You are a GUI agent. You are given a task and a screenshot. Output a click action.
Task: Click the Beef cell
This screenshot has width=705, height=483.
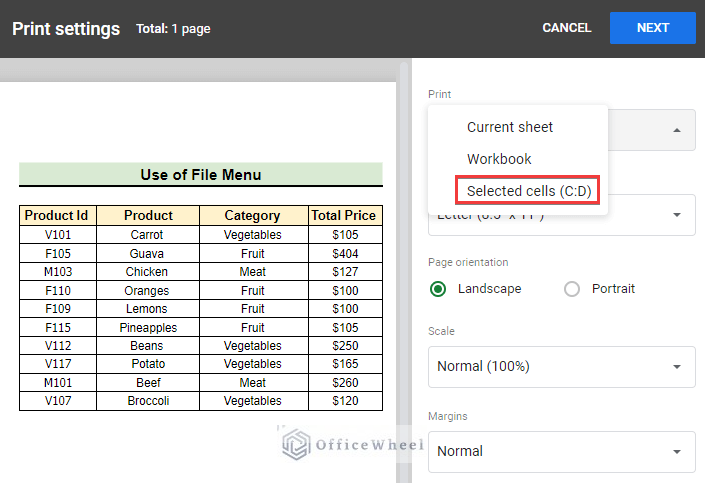tap(148, 383)
